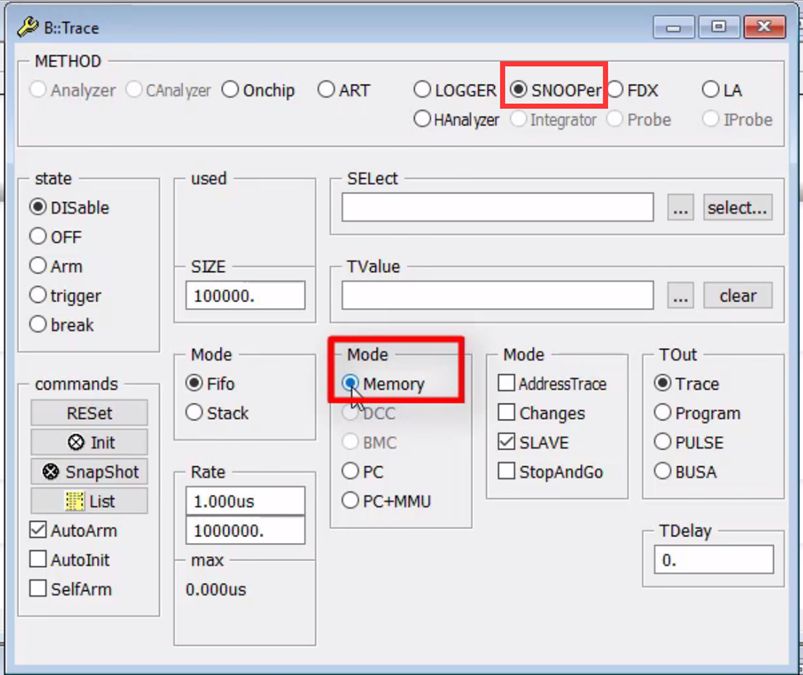This screenshot has width=803, height=675.
Task: Set trace state to Arm
Action: click(38, 266)
